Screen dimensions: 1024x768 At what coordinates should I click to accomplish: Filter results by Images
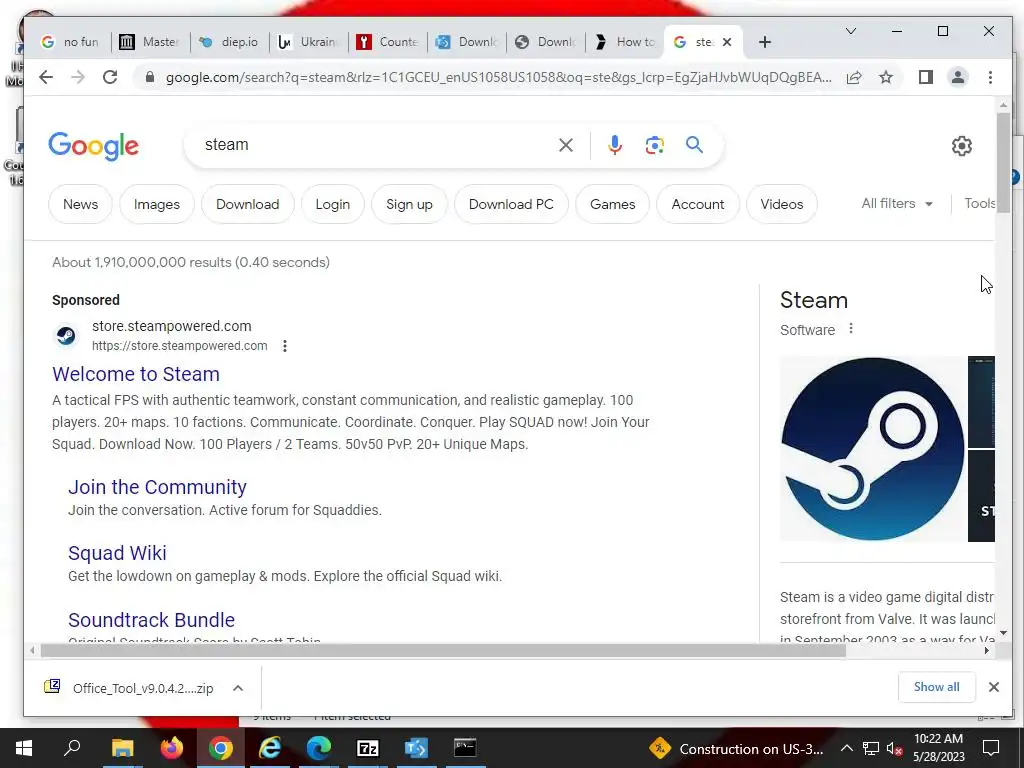[x=157, y=204]
